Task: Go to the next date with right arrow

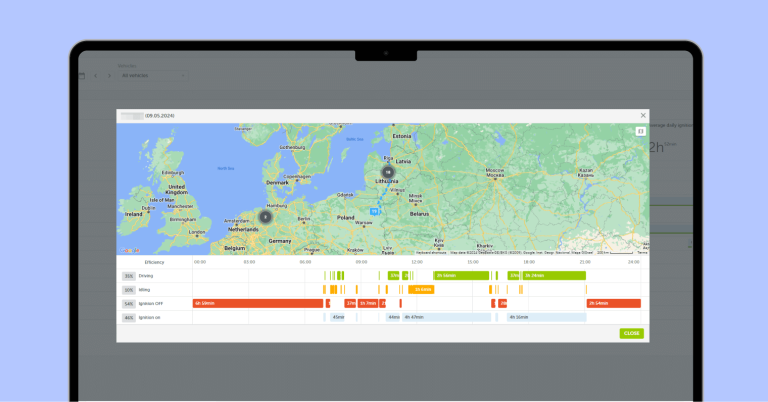Action: point(107,75)
